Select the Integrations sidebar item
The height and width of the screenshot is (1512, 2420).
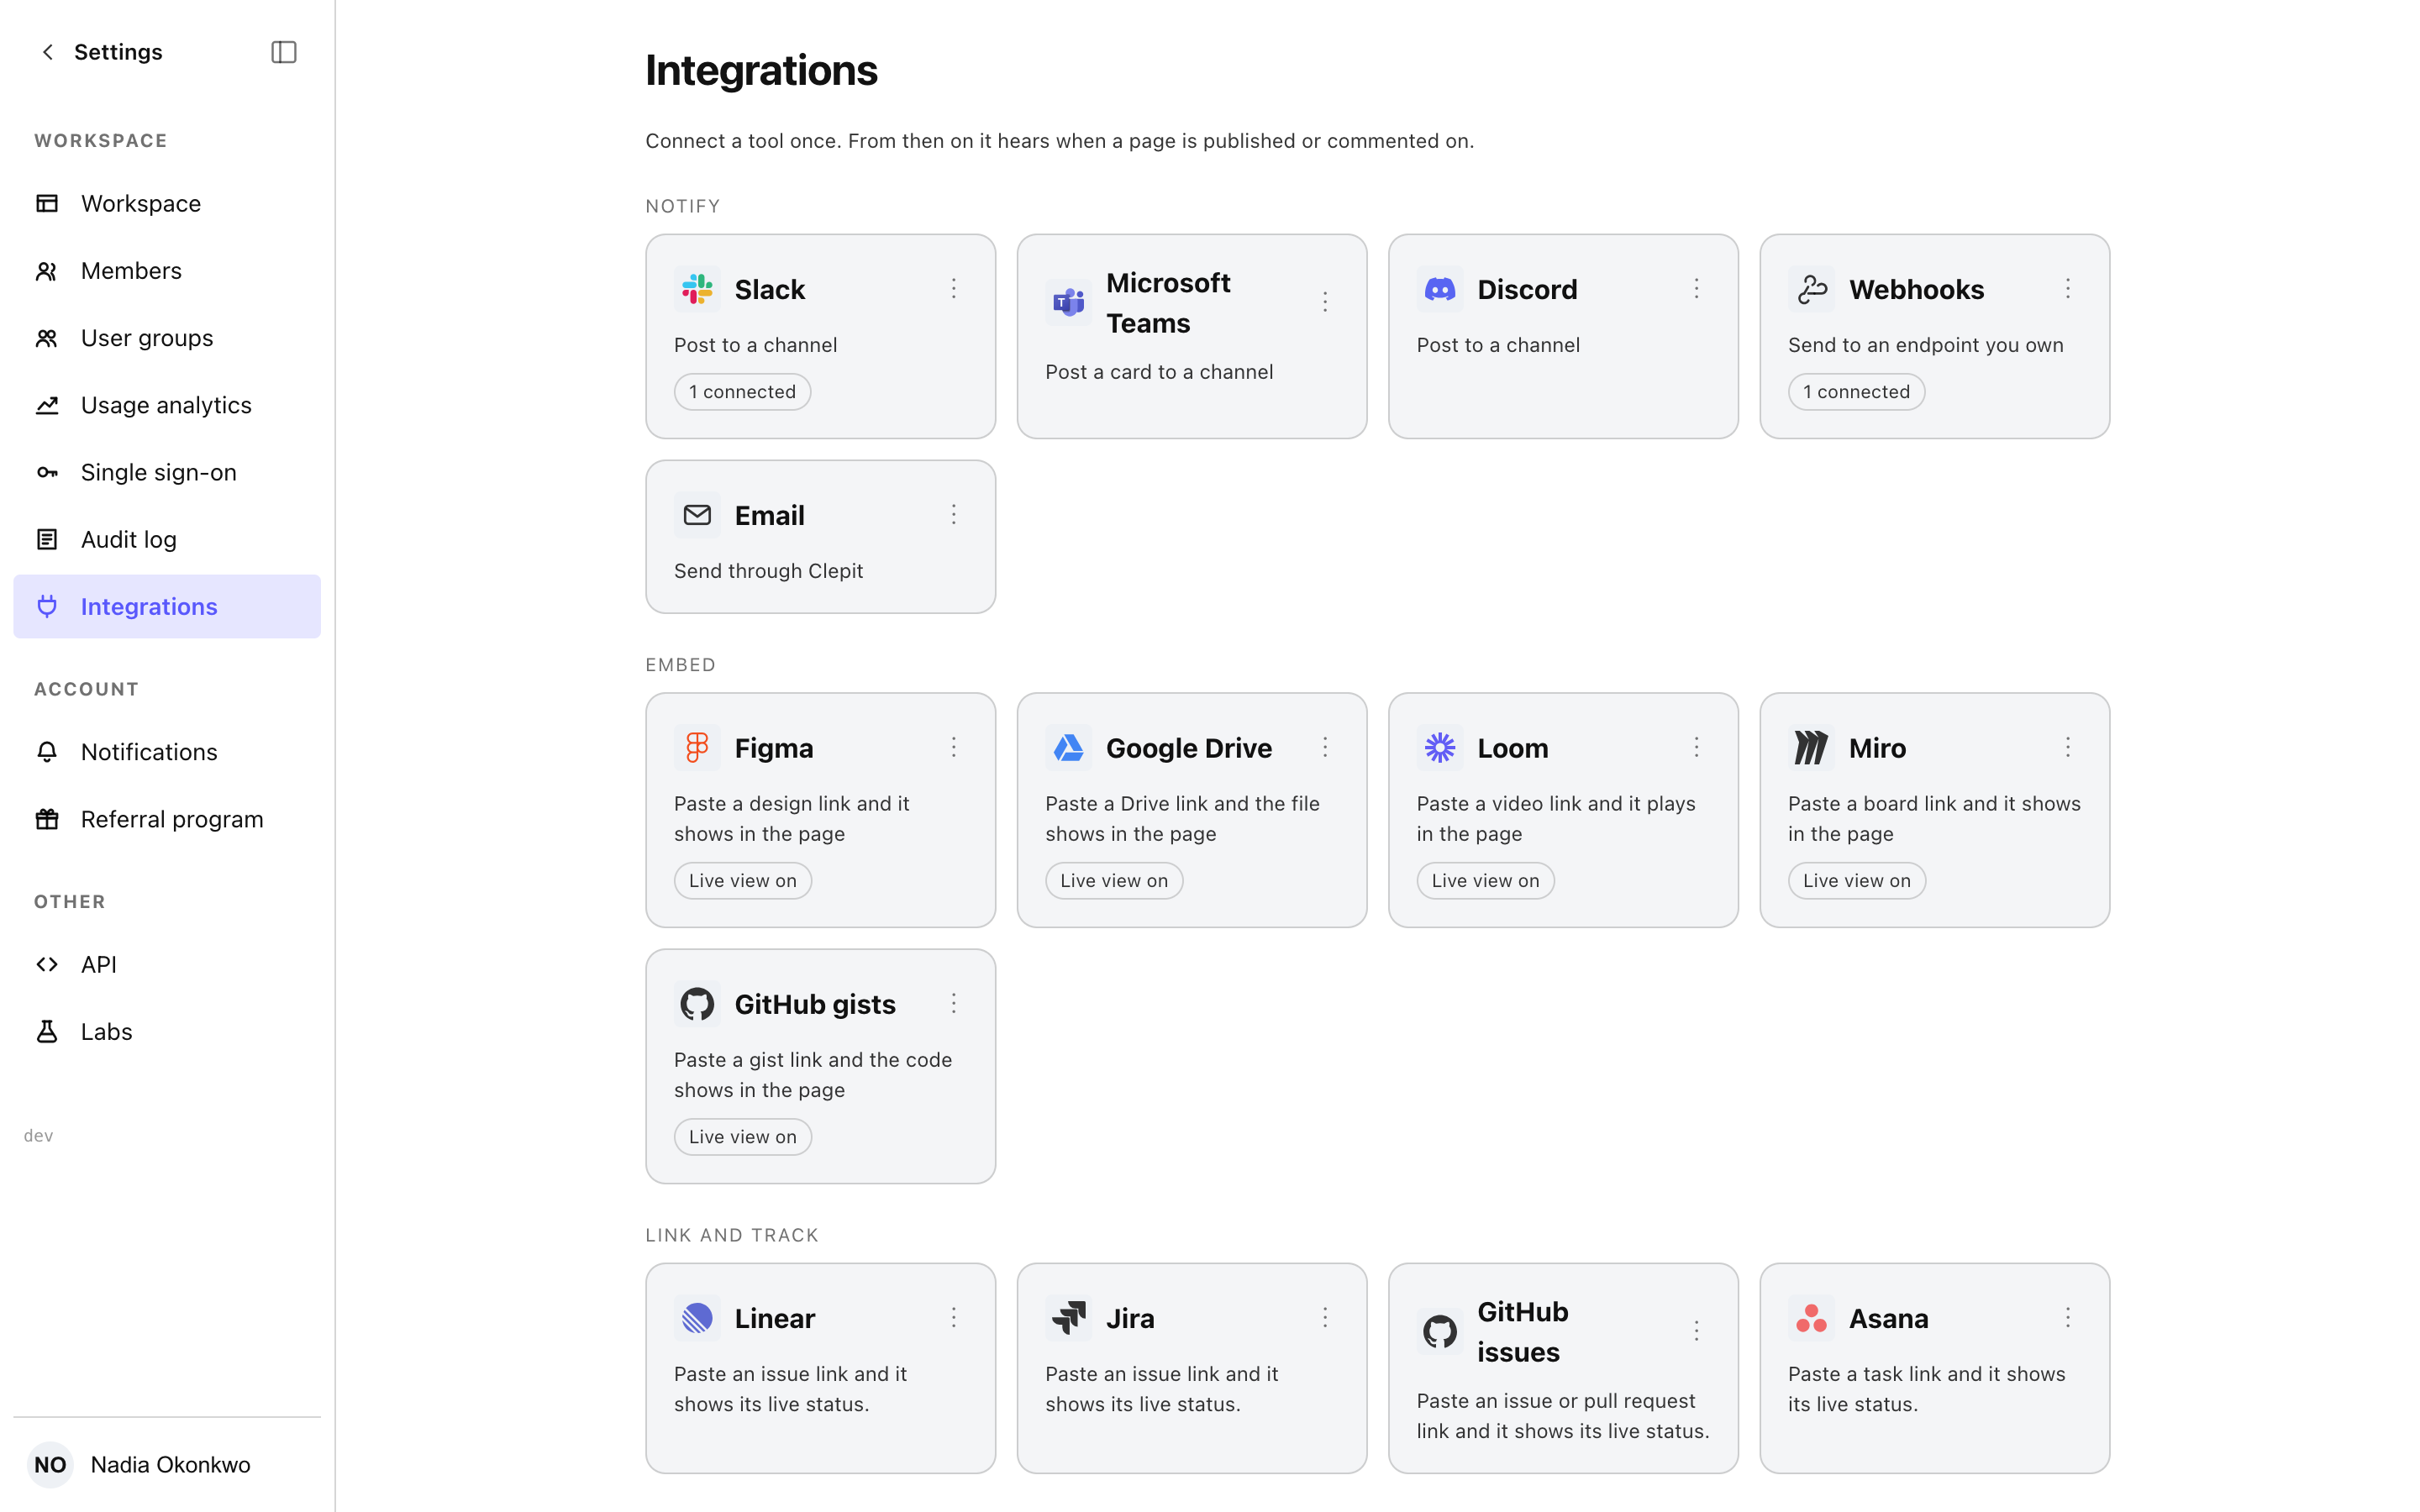(x=167, y=607)
